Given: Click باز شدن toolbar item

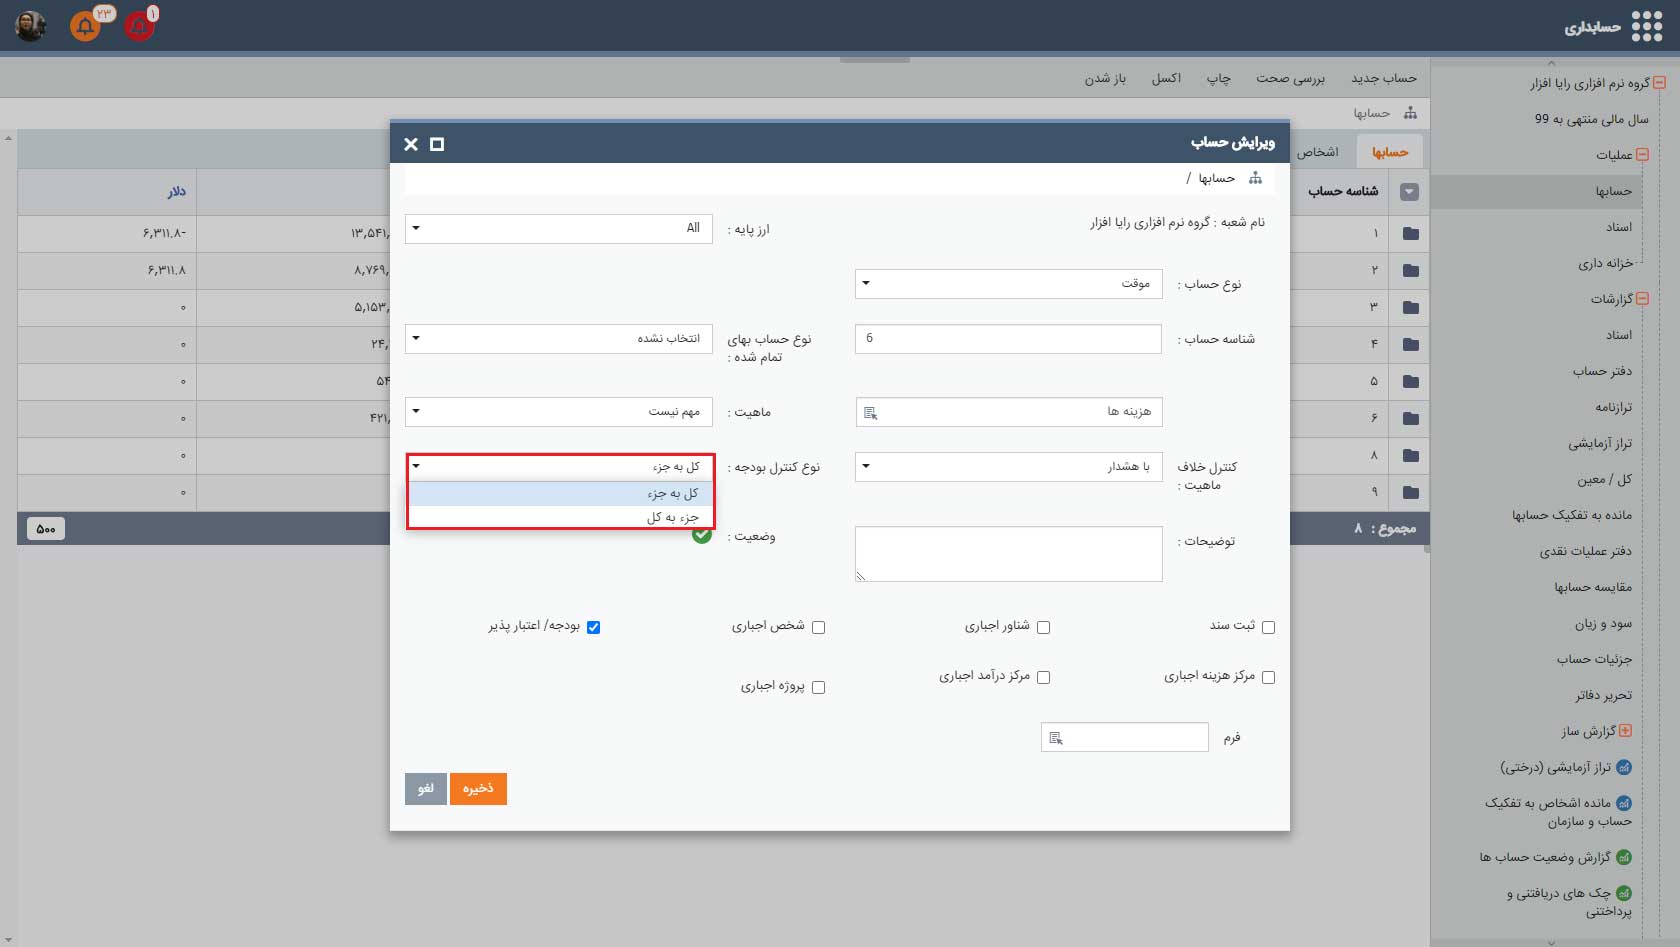Looking at the screenshot, I should click(1105, 78).
